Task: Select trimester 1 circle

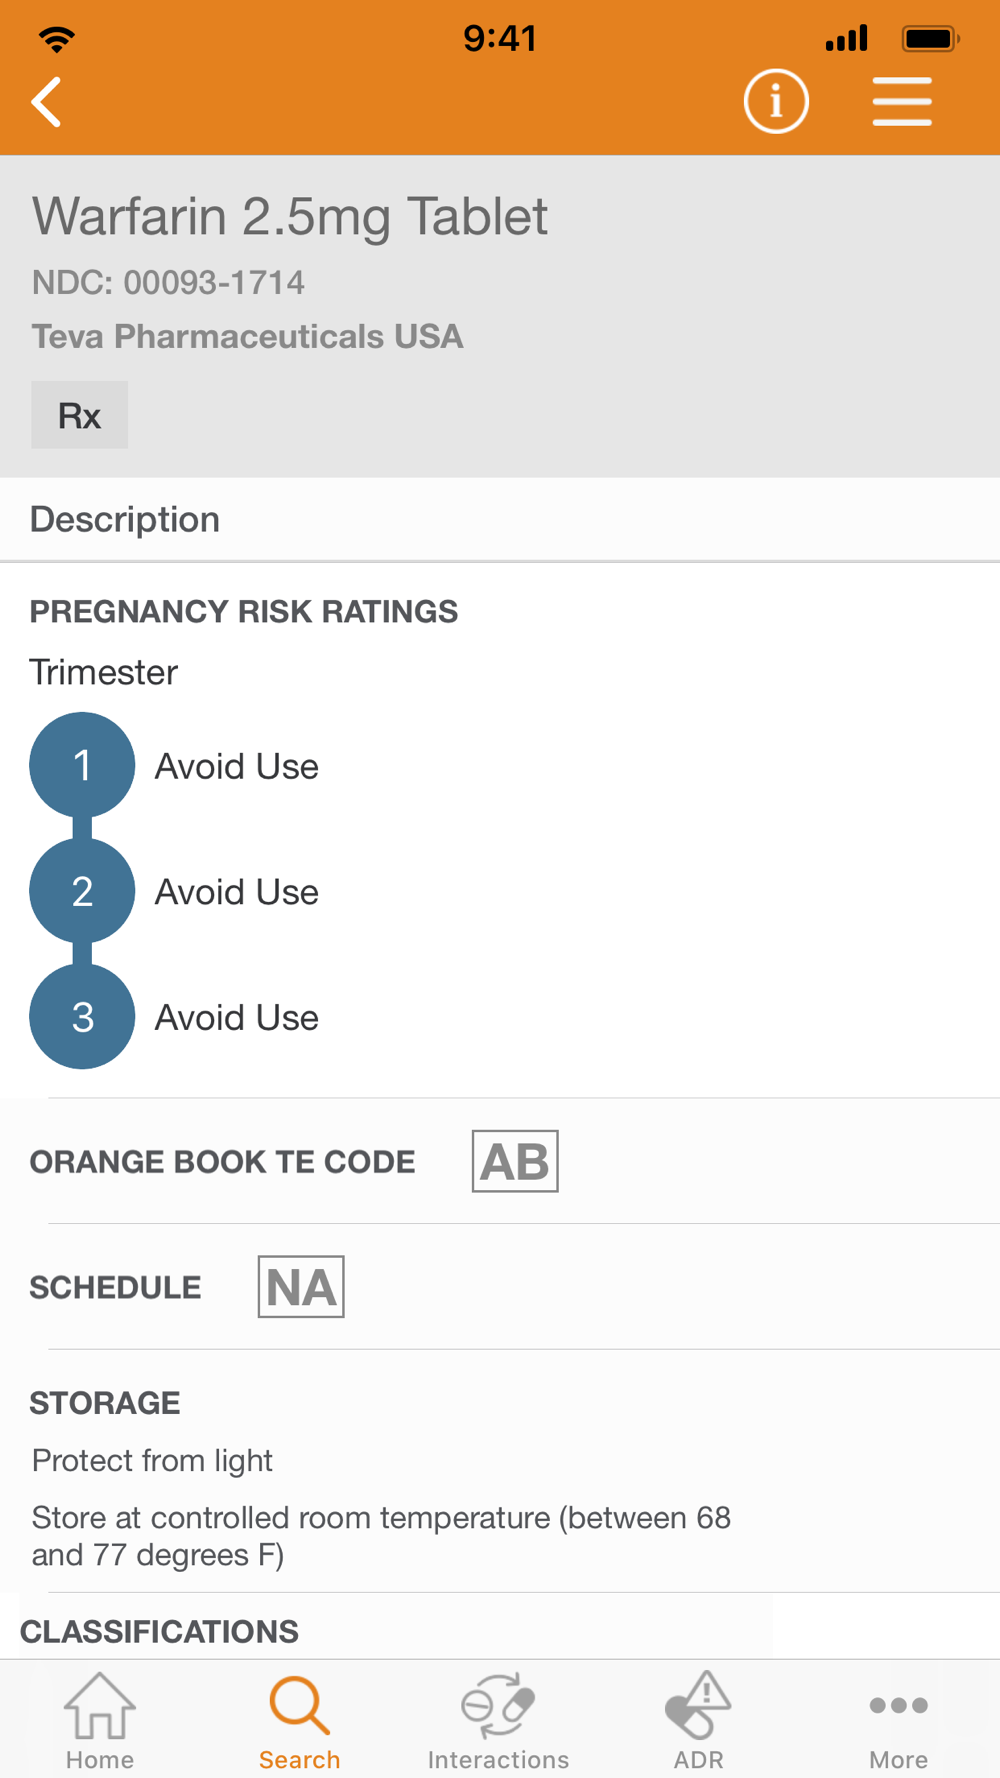Action: (x=82, y=765)
